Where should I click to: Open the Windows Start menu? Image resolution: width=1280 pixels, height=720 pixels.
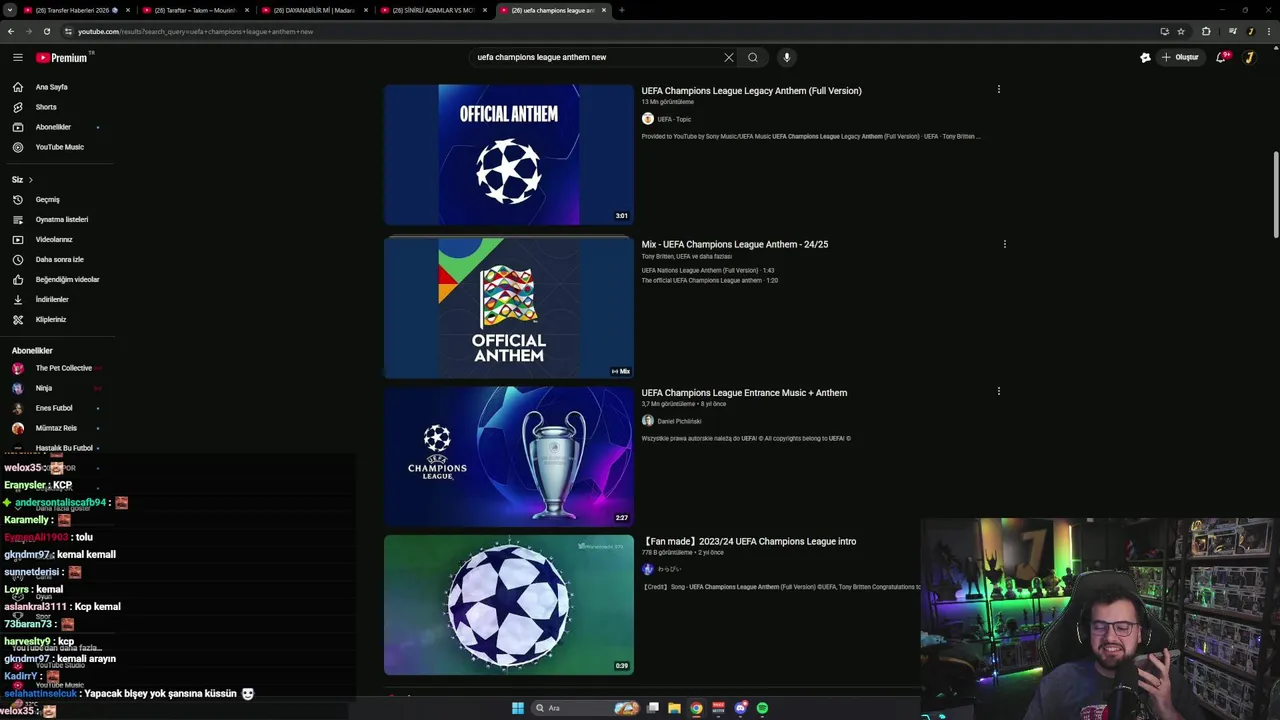[x=518, y=708]
